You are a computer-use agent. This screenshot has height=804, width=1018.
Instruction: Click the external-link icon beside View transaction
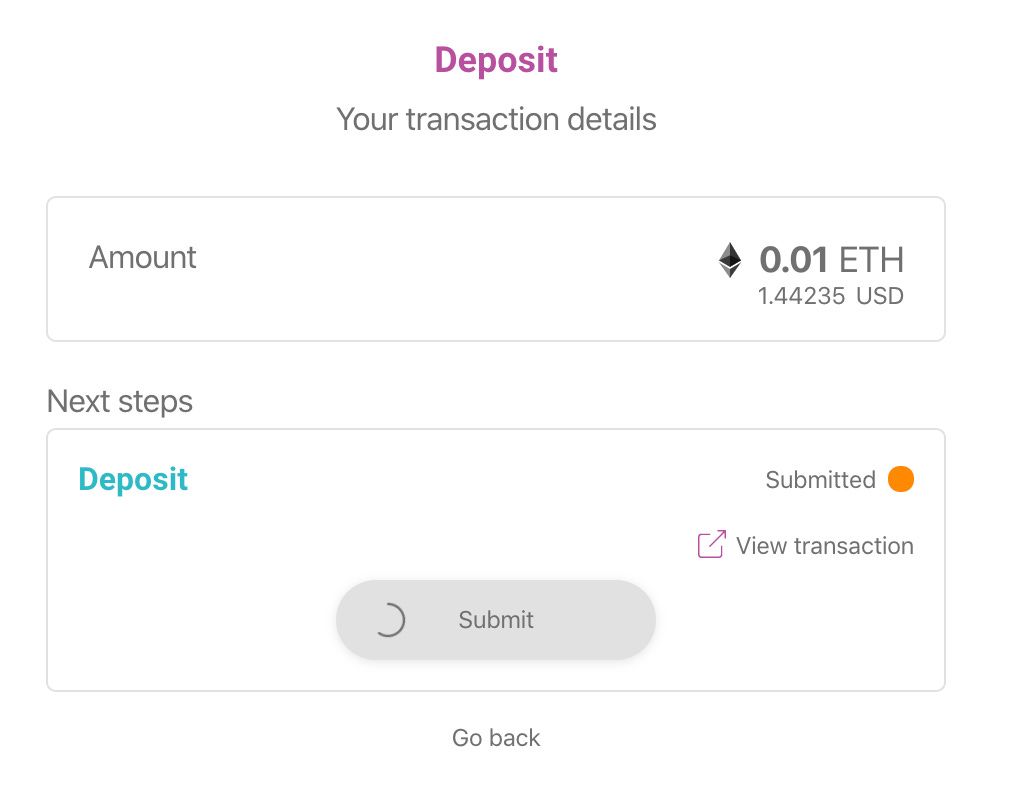(711, 545)
